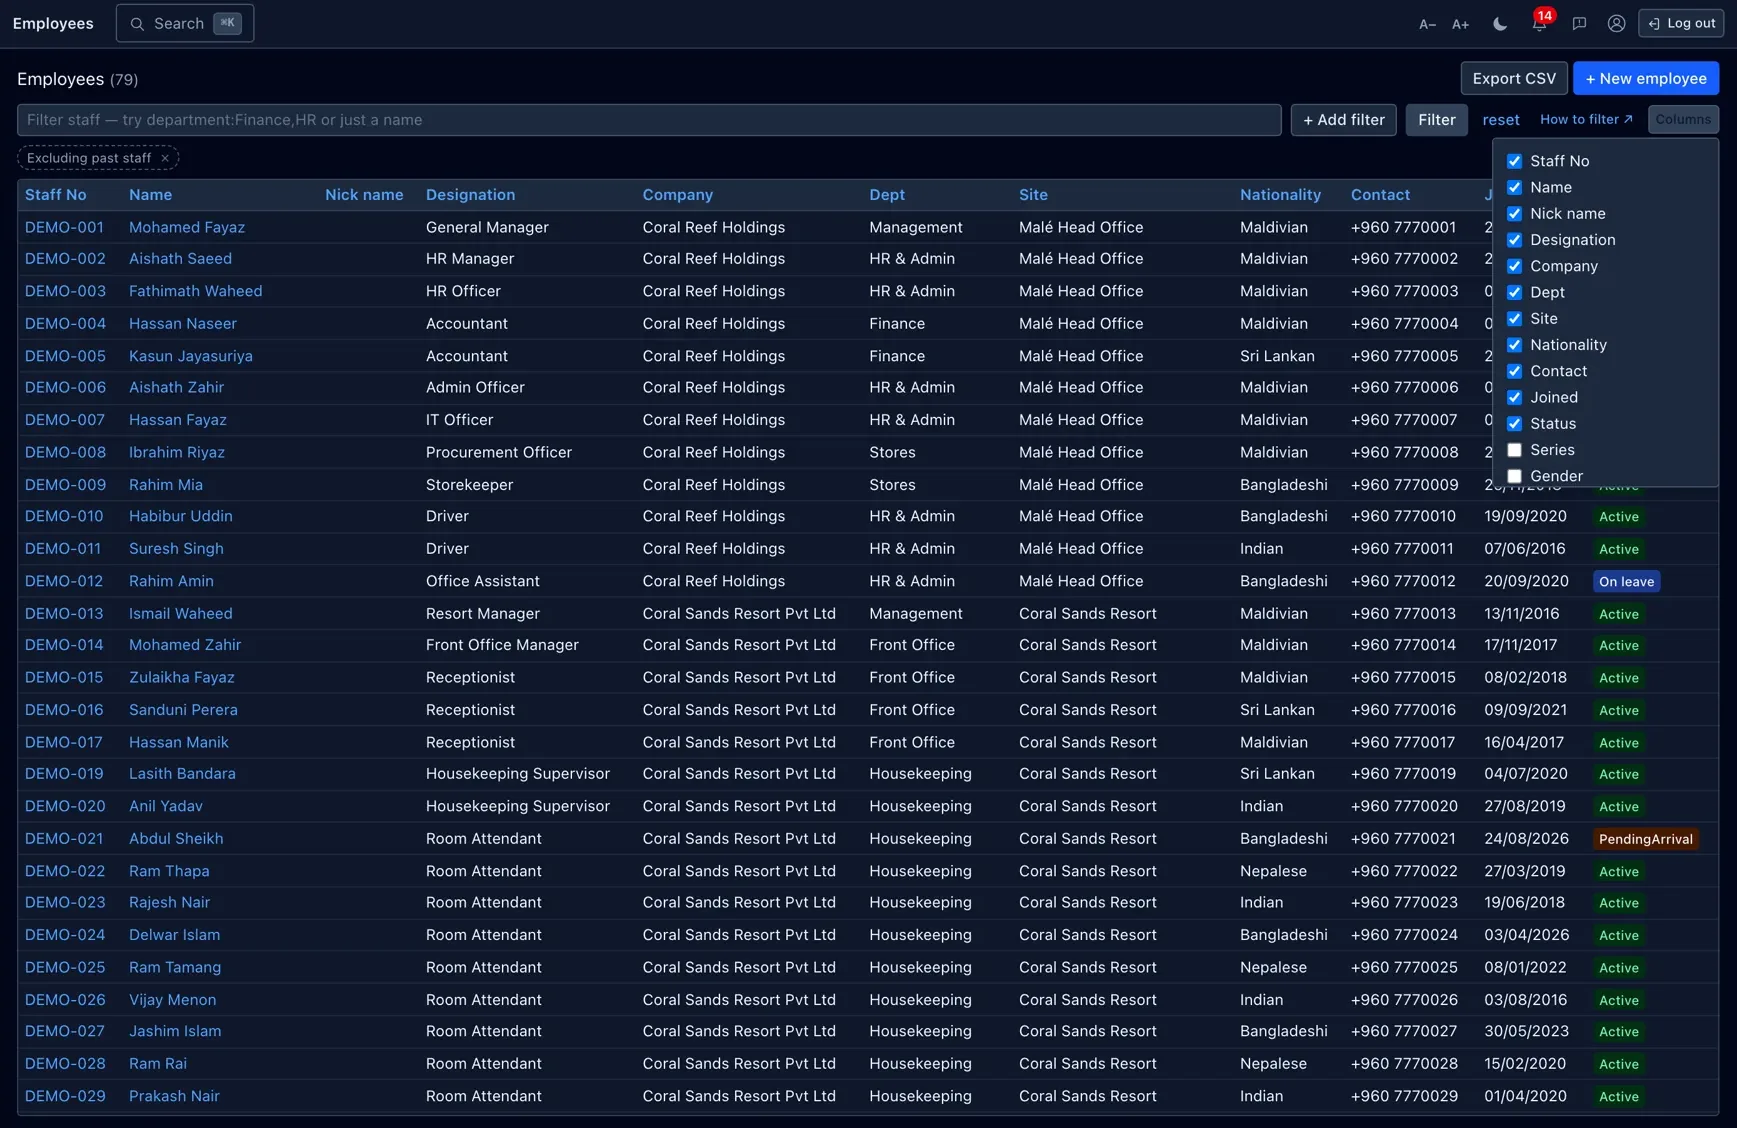This screenshot has height=1128, width=1737.
Task: Uncheck the Status column checkbox
Action: point(1514,424)
